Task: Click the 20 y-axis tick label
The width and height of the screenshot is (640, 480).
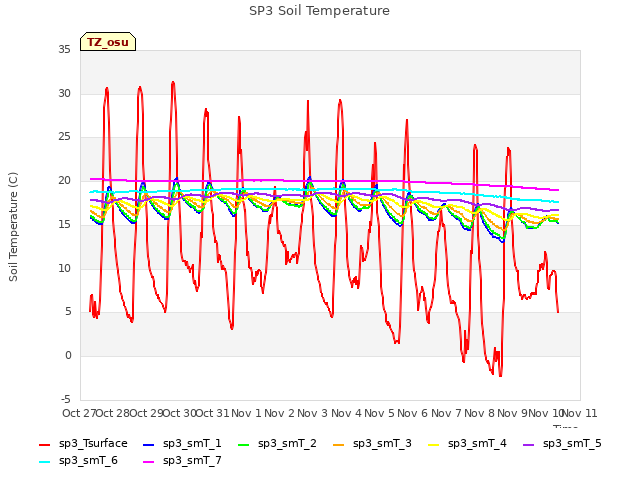Action: coord(64,180)
